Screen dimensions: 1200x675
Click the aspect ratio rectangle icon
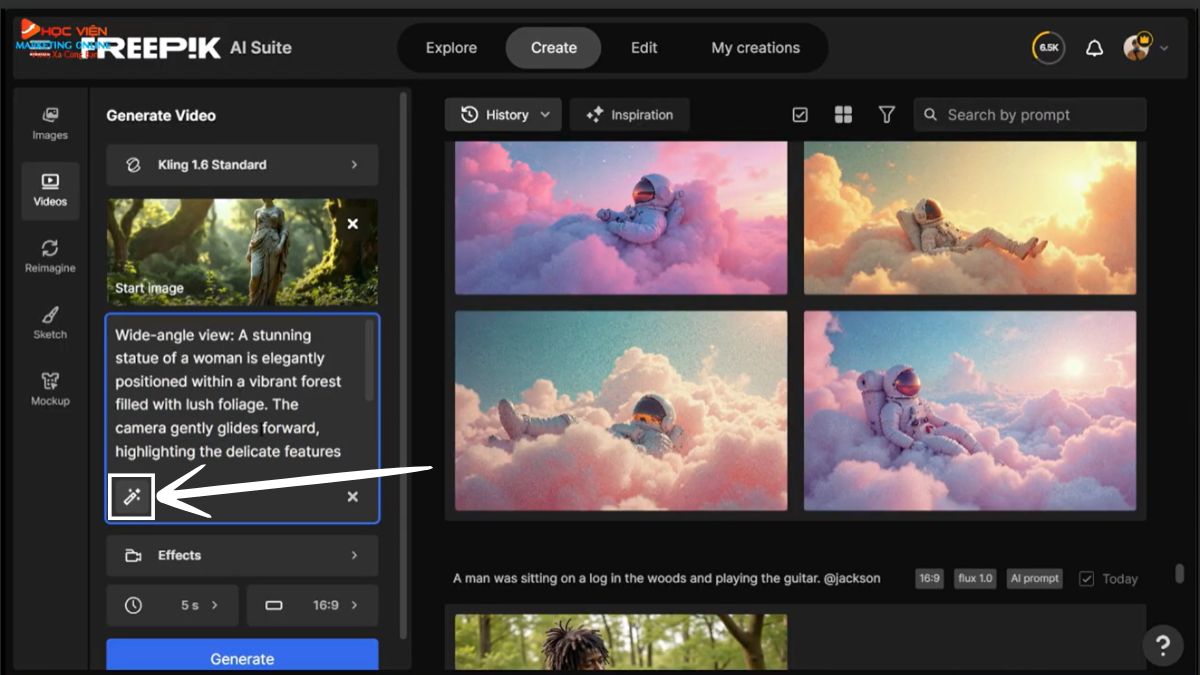[x=274, y=605]
